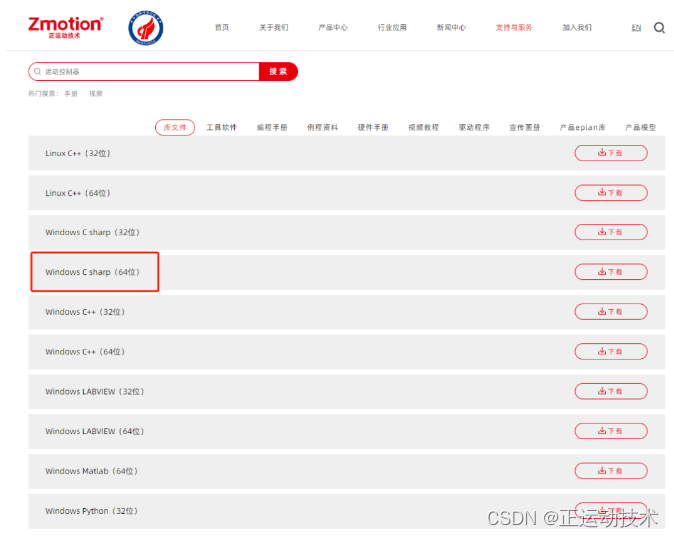Viewport: 674px width, 537px height.
Task: Download Windows LABVIEW (64位) library
Action: tap(611, 431)
